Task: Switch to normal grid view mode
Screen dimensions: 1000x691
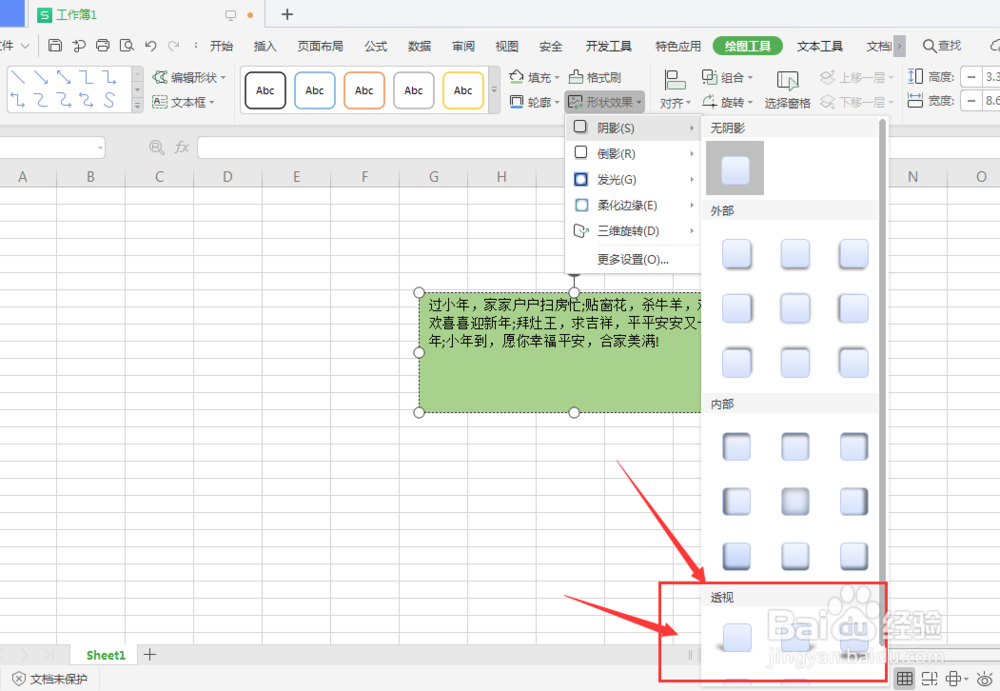Action: click(904, 678)
